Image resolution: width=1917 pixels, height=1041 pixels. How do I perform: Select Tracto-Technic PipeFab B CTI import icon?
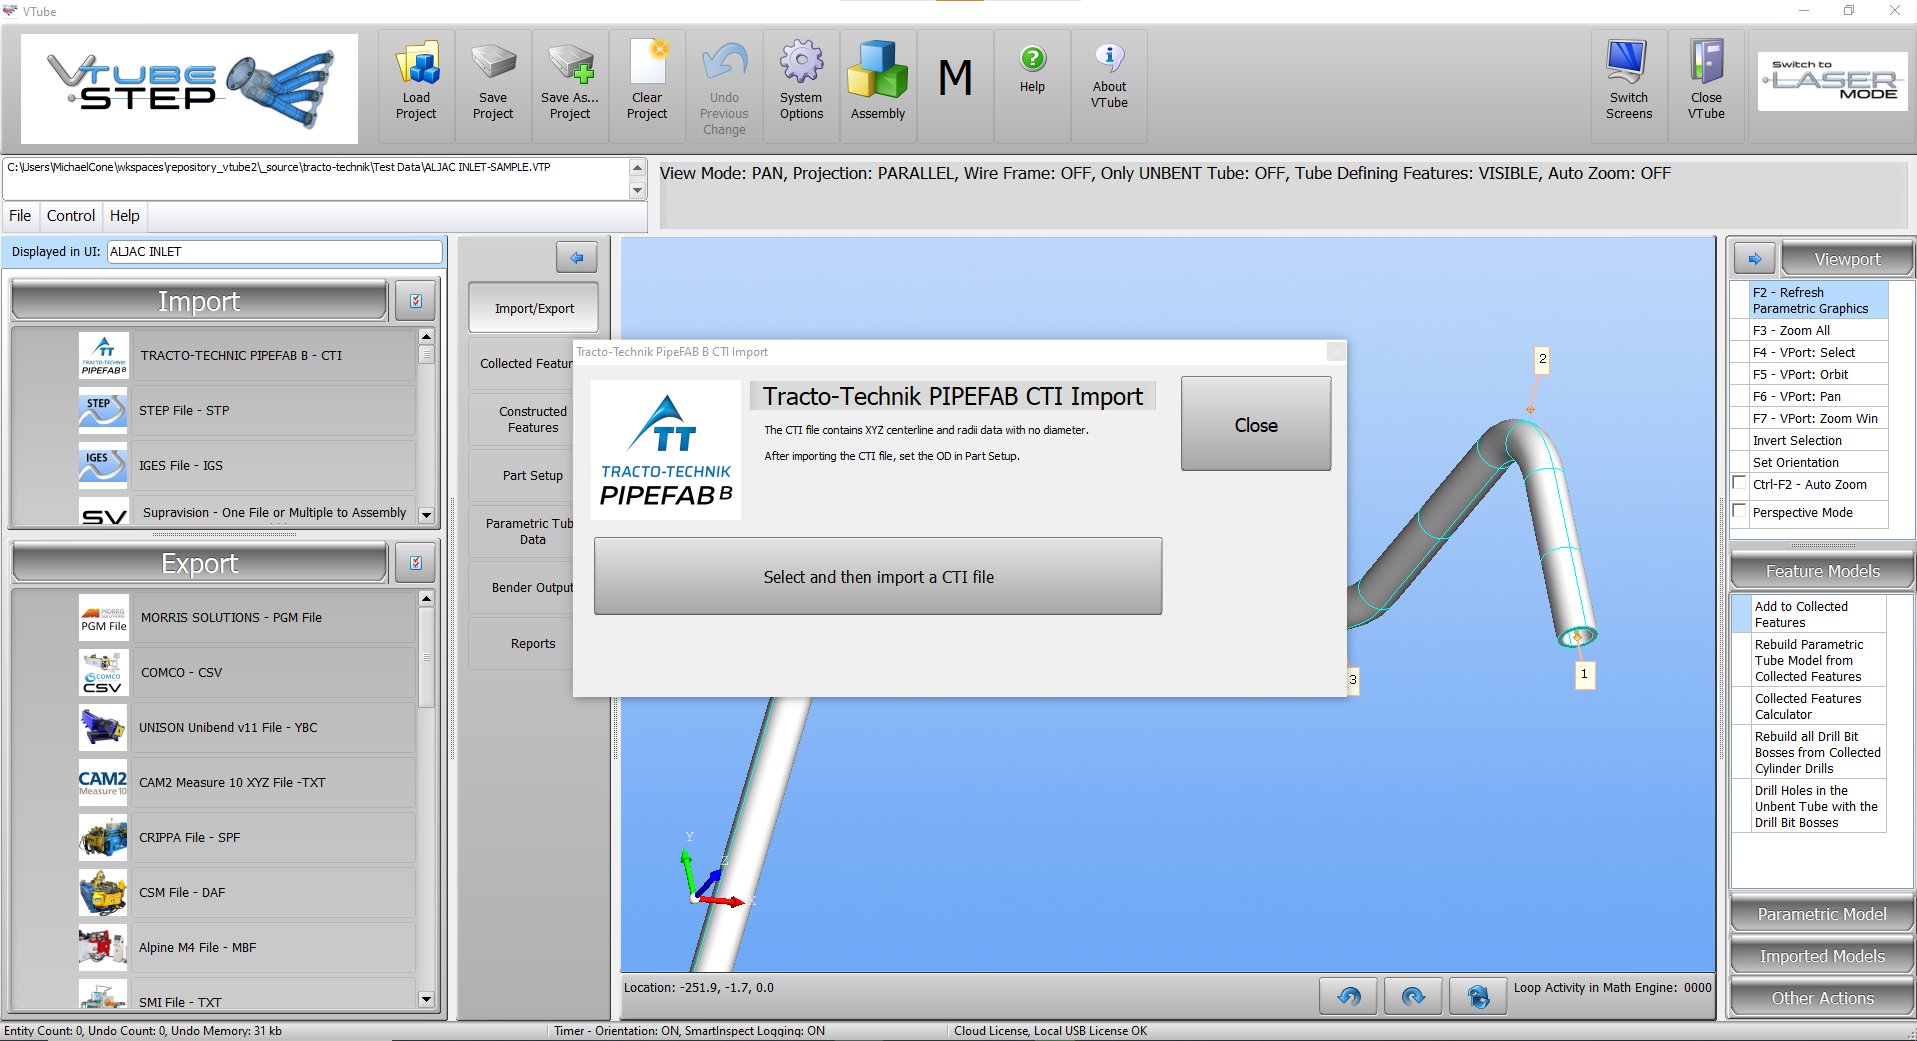point(104,356)
